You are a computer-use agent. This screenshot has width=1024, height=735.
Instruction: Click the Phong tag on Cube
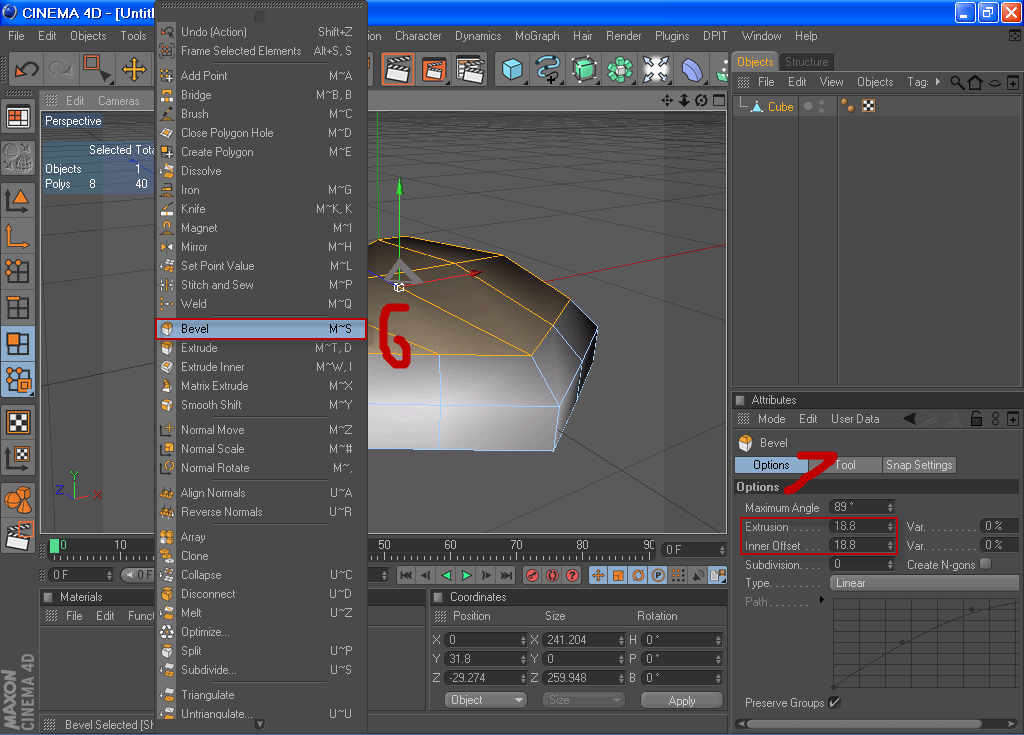(848, 106)
